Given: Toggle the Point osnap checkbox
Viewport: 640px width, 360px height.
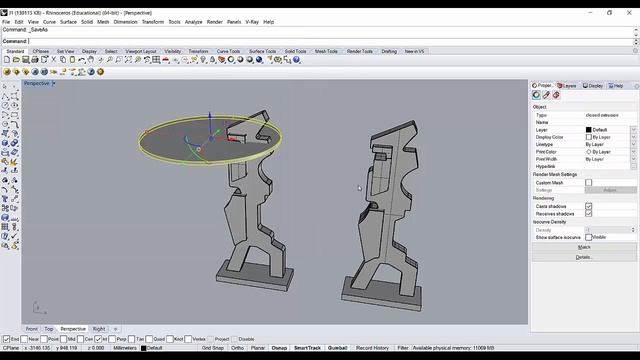Looking at the screenshot, I should coord(44,339).
